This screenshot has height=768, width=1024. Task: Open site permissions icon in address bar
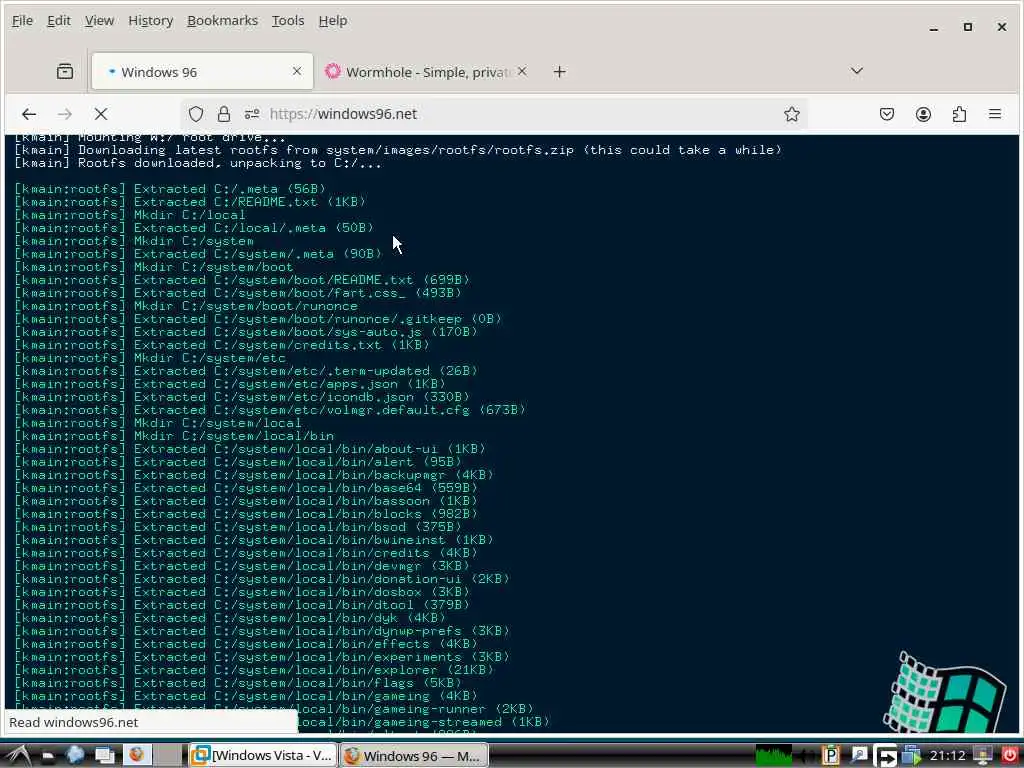pos(251,114)
